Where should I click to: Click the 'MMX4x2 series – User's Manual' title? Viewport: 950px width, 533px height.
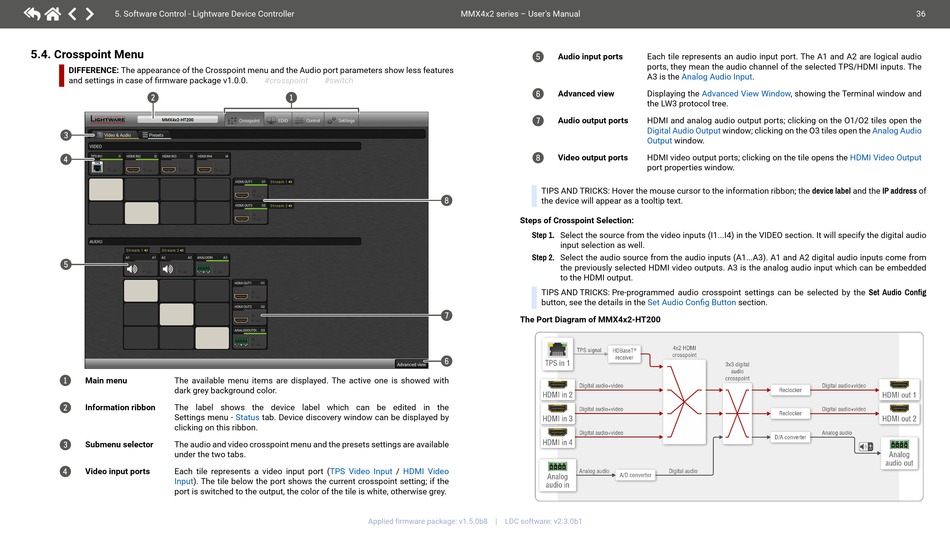tap(520, 13)
